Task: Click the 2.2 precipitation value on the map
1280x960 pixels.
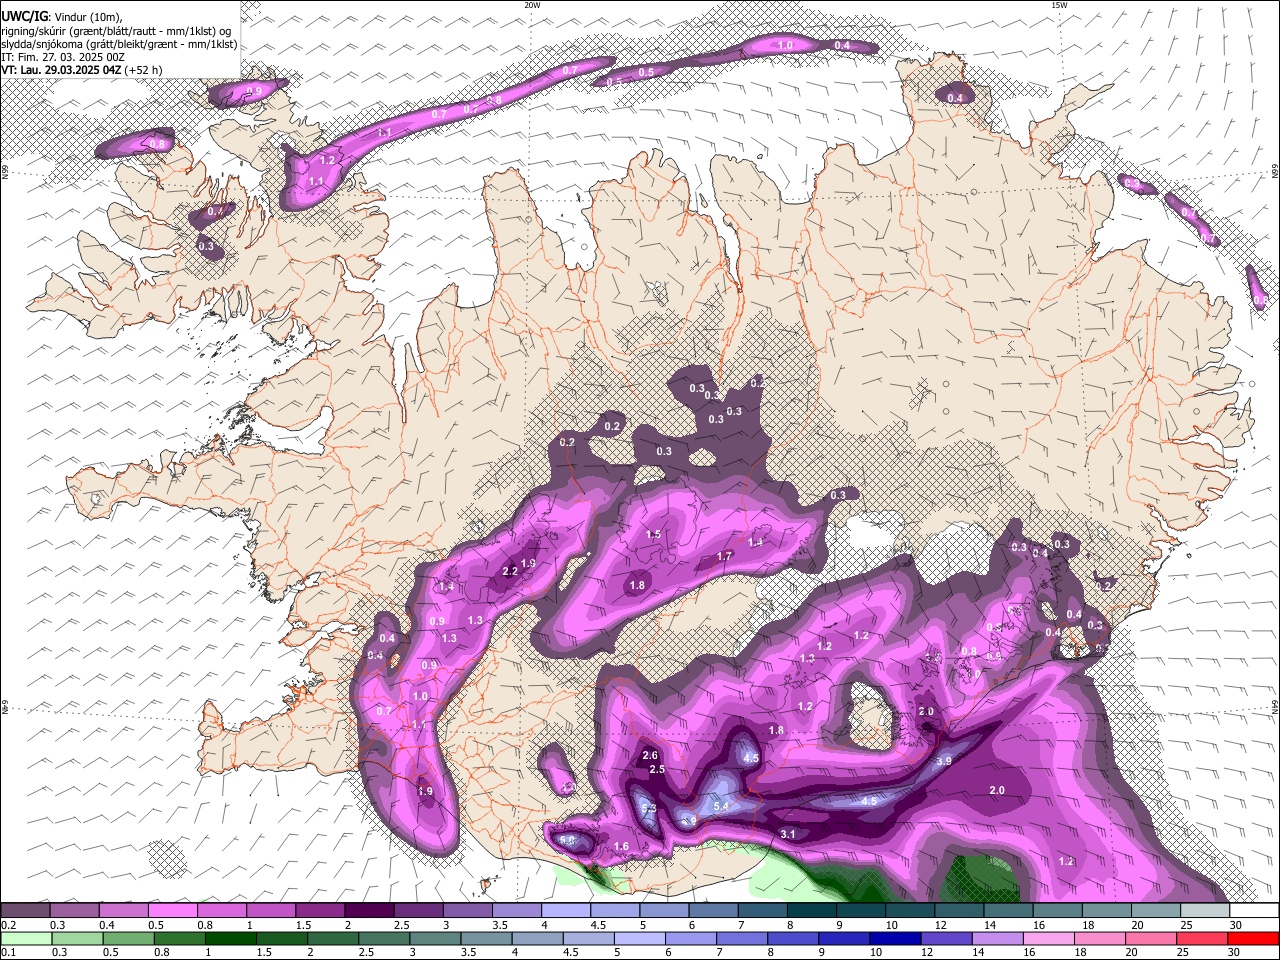Action: coord(509,571)
